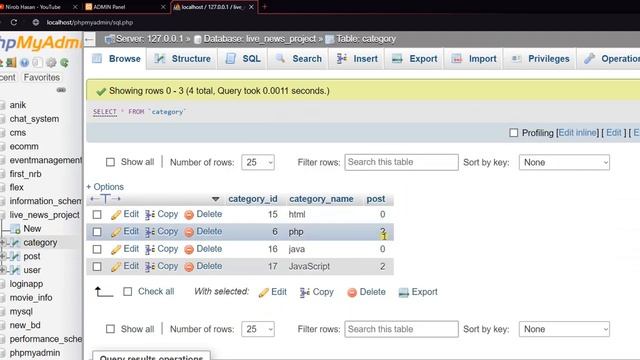Image resolution: width=640 pixels, height=360 pixels.
Task: Click the red Delete icon in php row
Action: pyautogui.click(x=189, y=232)
